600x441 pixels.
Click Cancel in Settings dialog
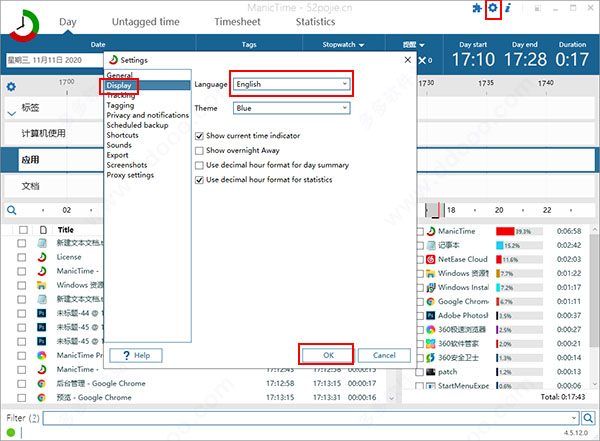(384, 355)
